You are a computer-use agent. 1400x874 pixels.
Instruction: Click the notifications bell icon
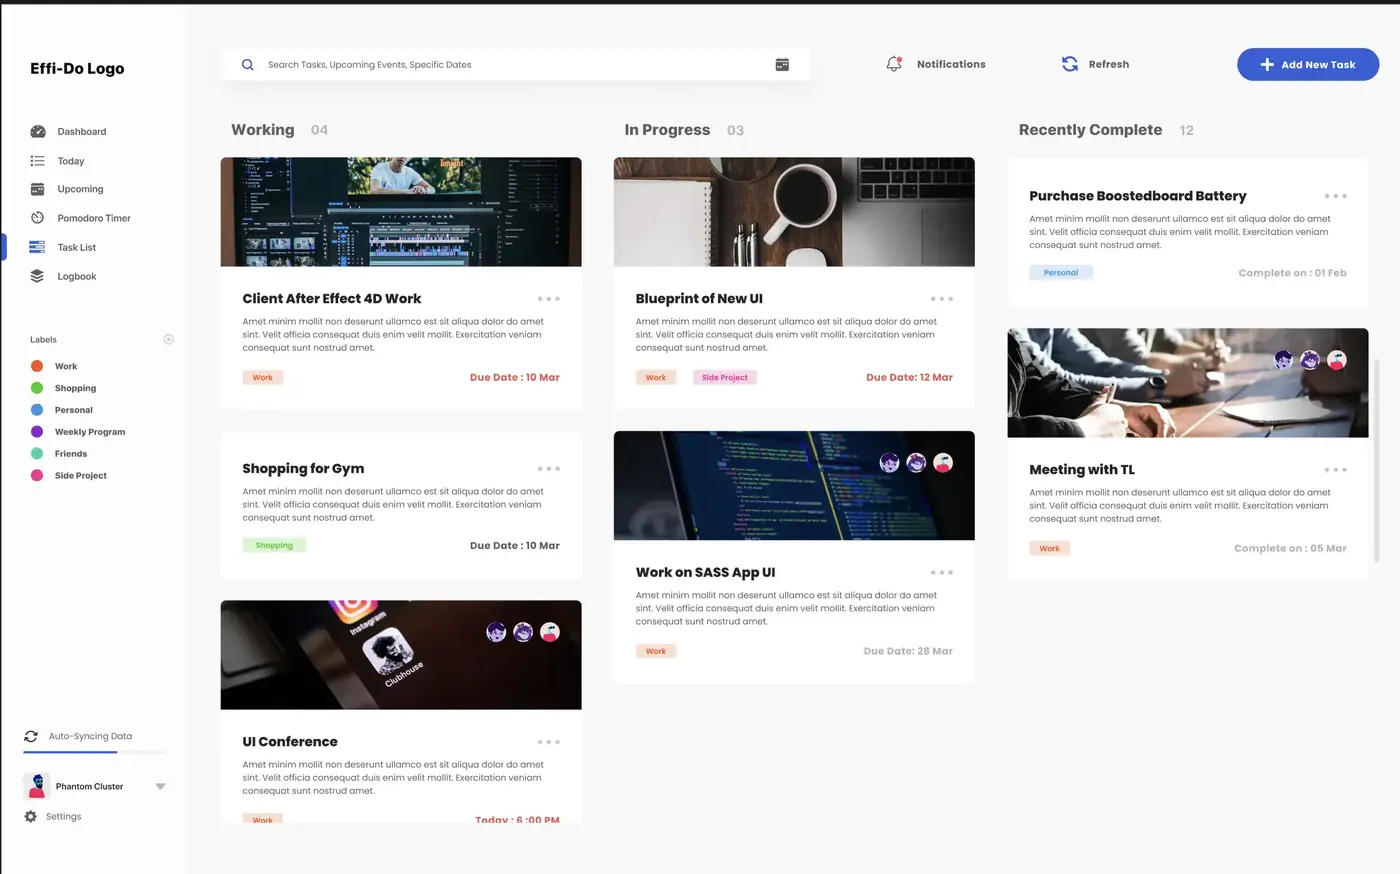[894, 64]
